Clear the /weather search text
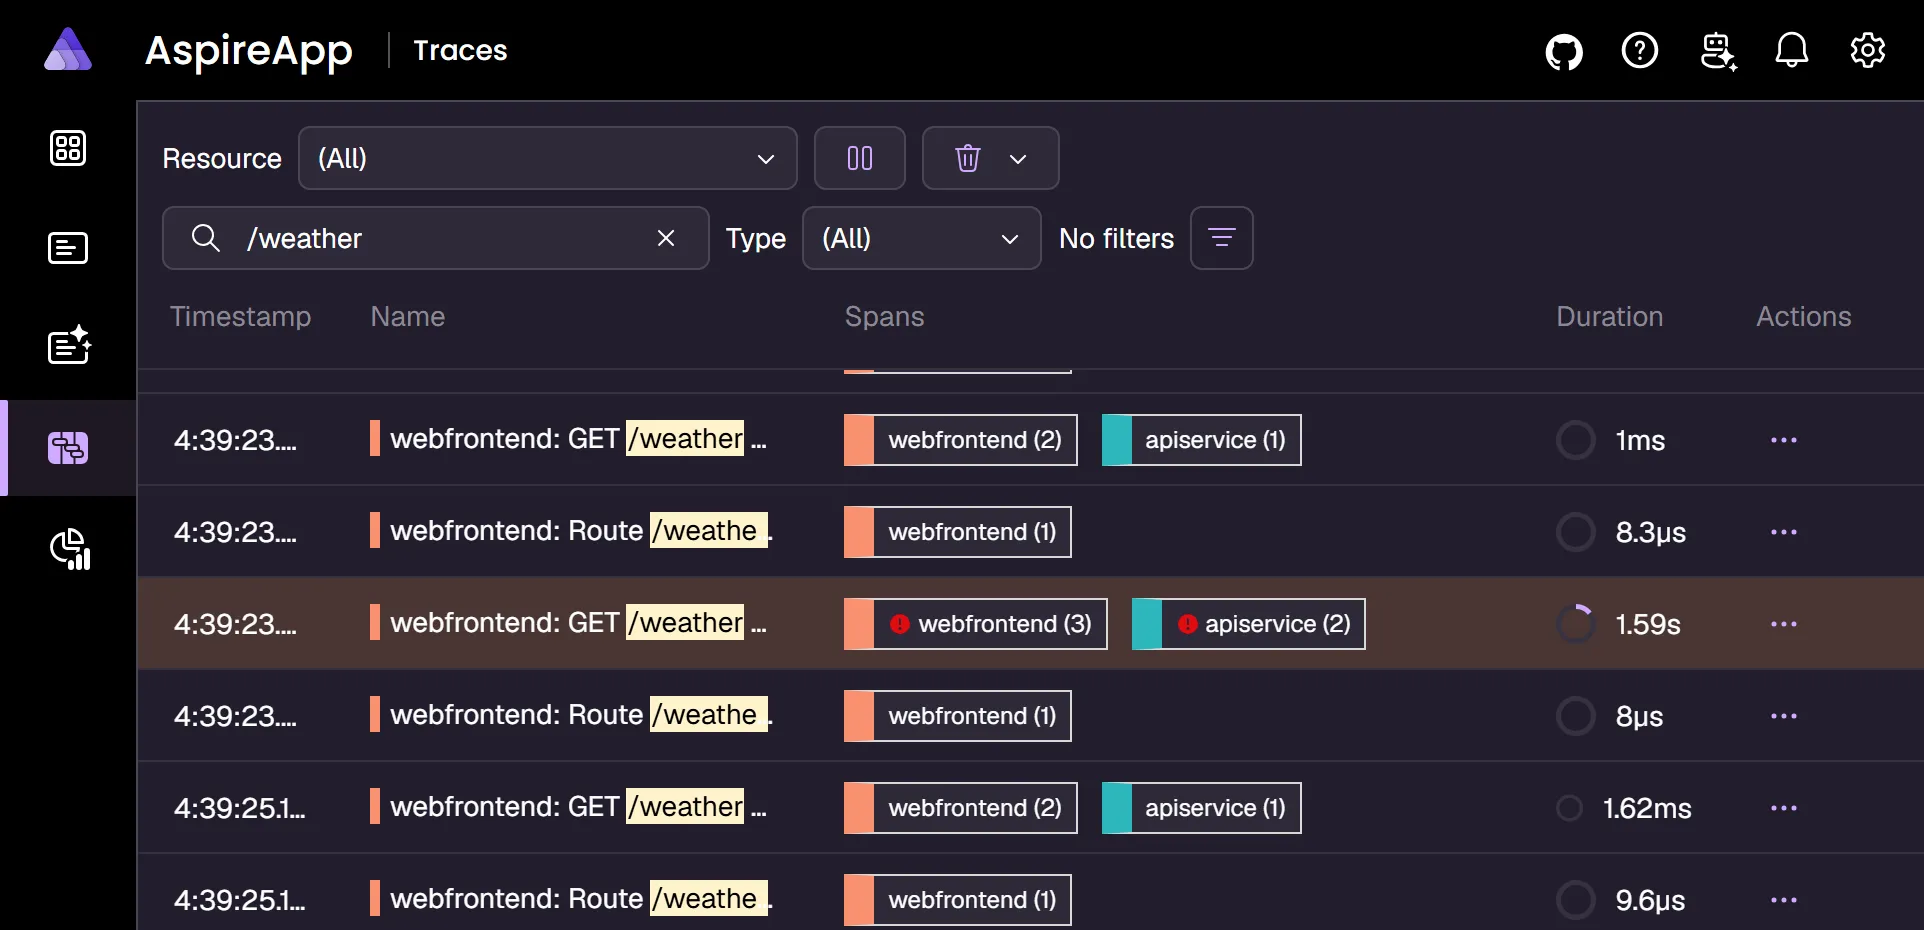The width and height of the screenshot is (1924, 930). point(666,238)
